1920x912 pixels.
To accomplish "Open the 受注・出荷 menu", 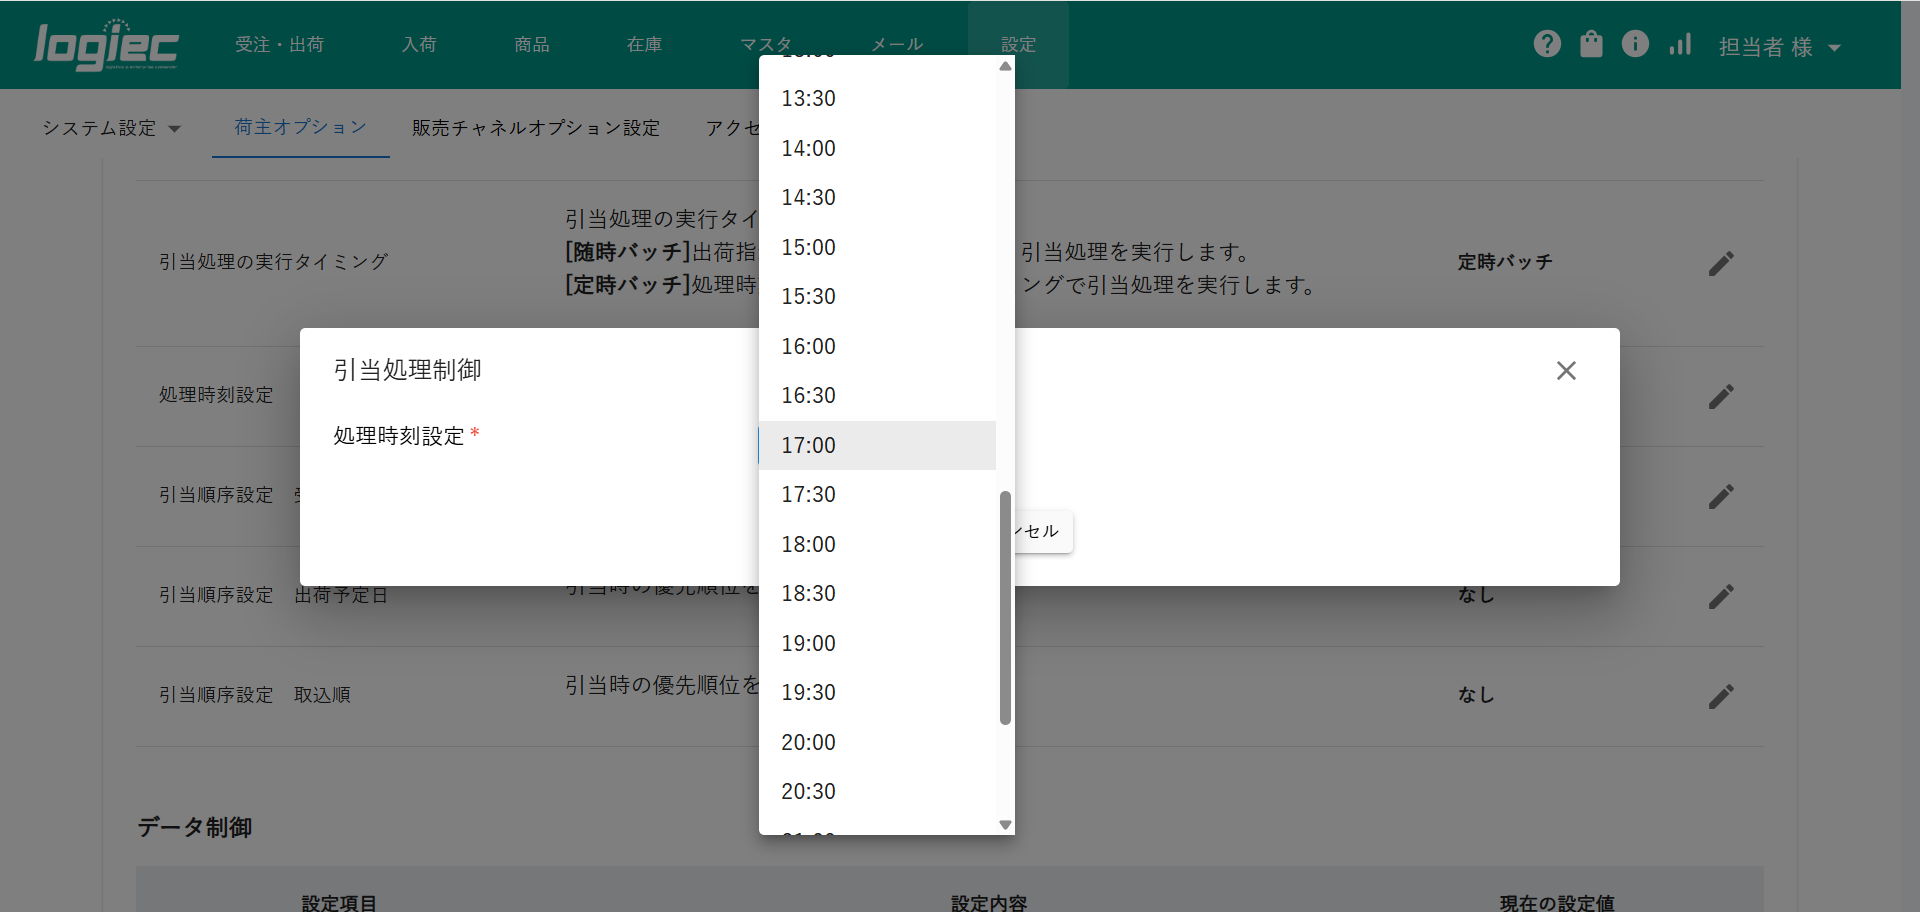I will click(x=279, y=45).
